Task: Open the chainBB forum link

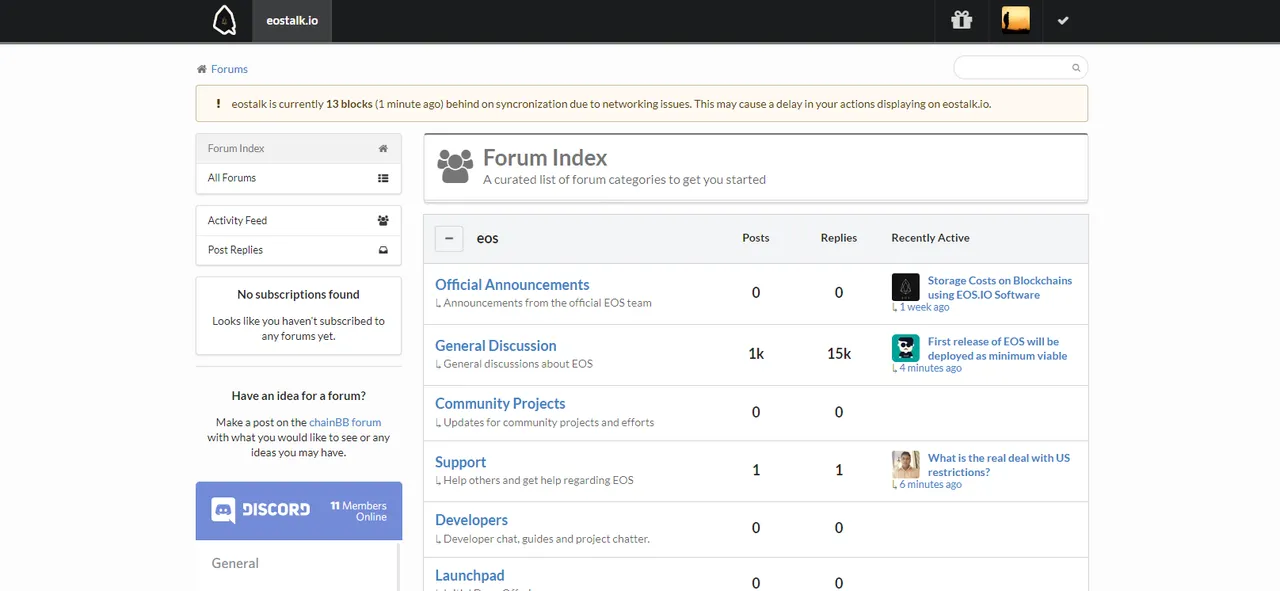Action: point(345,423)
